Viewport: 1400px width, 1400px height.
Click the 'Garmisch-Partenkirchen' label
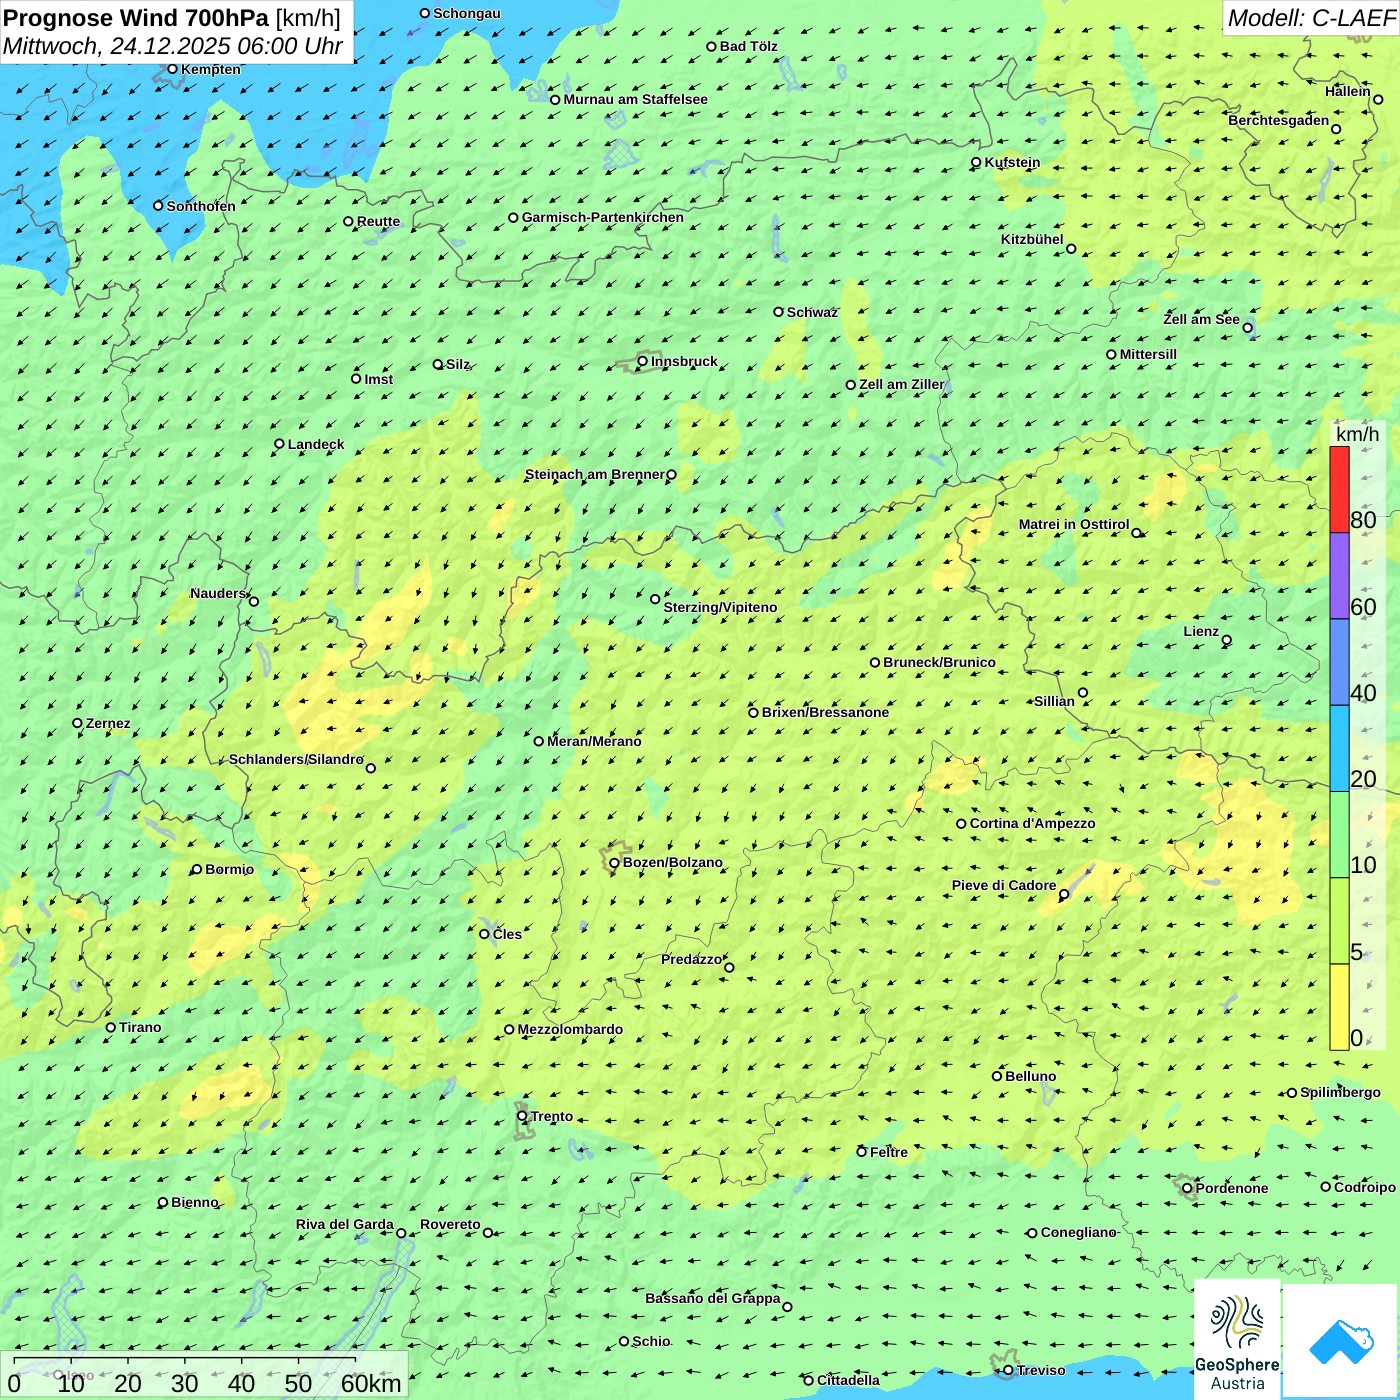point(603,217)
